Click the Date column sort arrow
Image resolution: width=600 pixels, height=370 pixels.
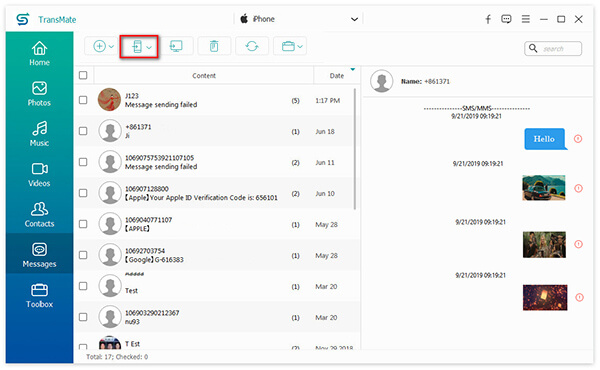tap(353, 69)
